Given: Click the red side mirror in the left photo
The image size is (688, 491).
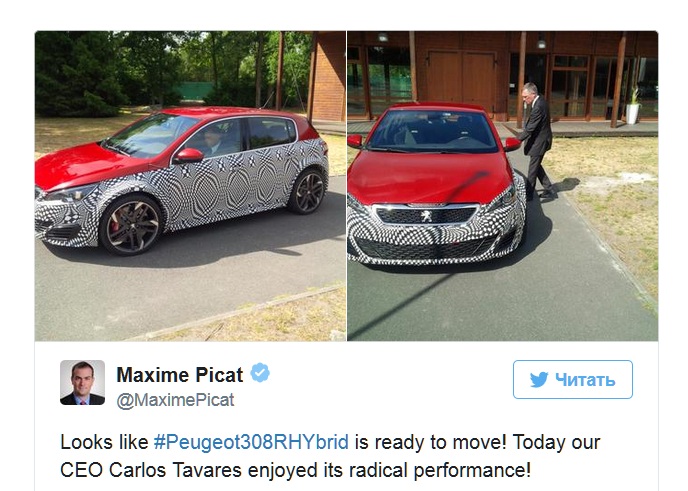Looking at the screenshot, I should (189, 155).
